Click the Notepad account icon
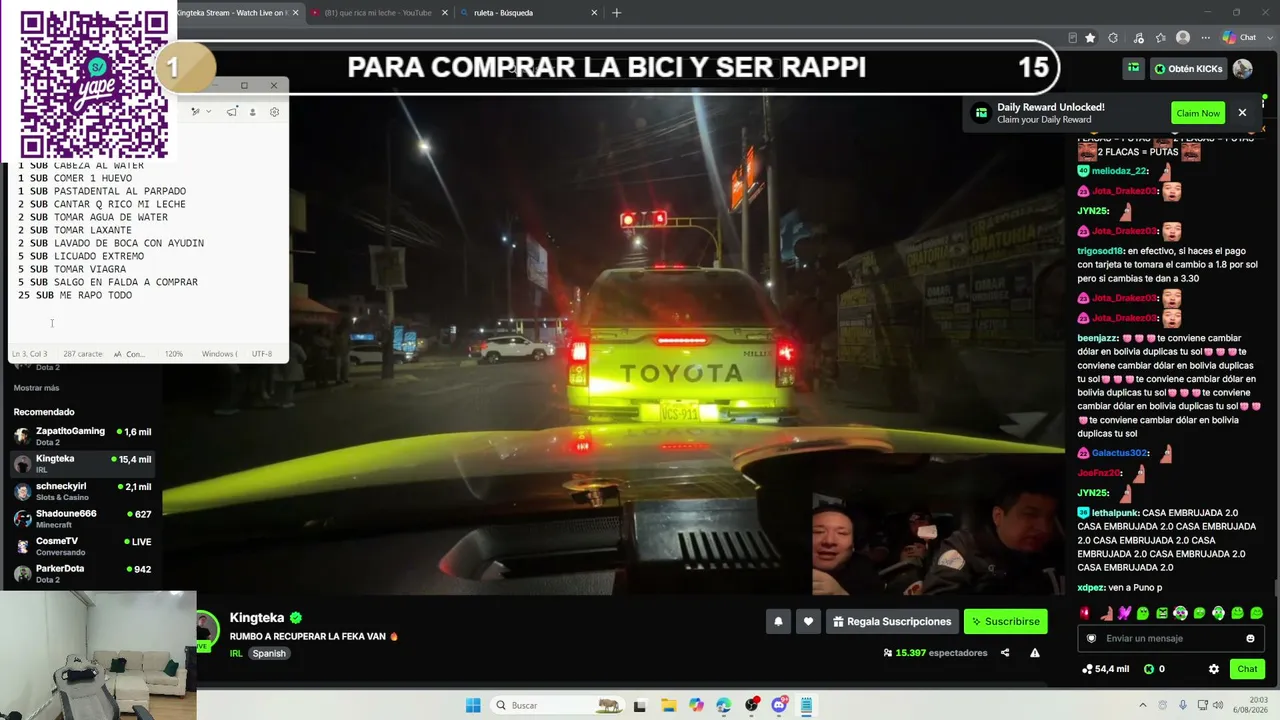Image resolution: width=1280 pixels, height=720 pixels. (252, 112)
